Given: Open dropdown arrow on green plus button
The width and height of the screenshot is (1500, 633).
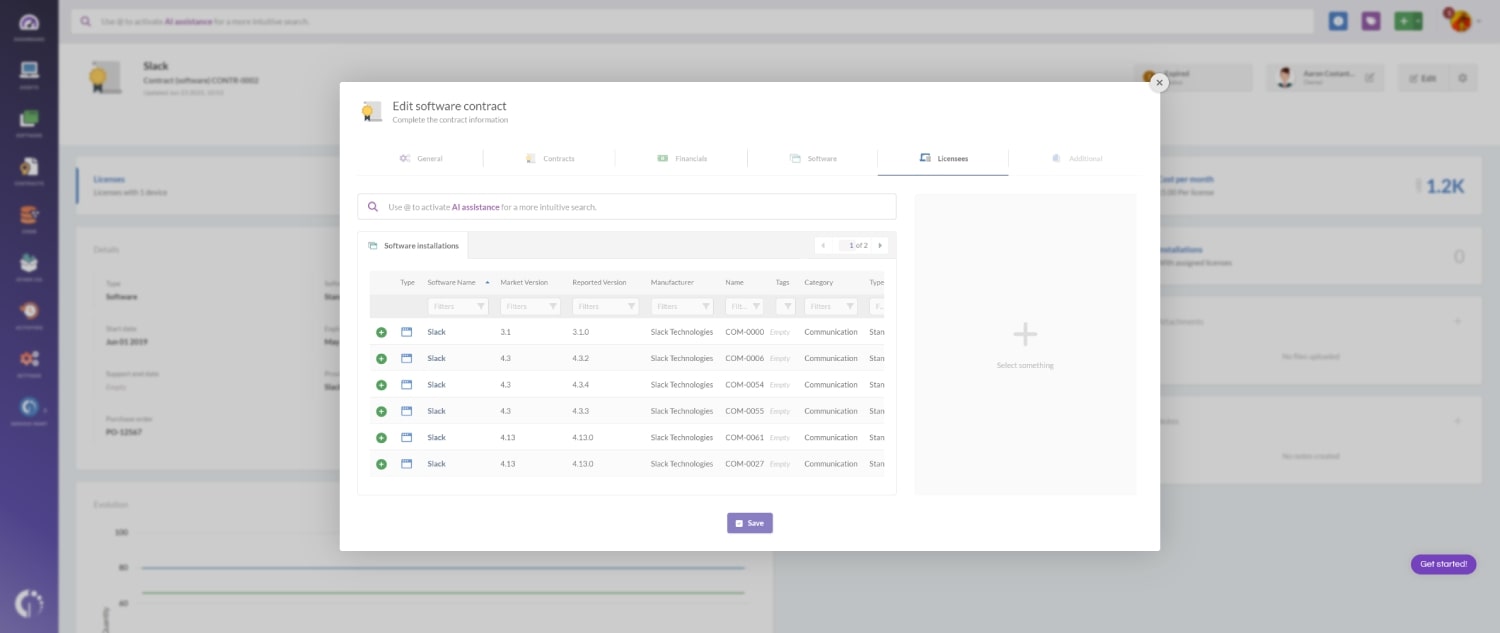Looking at the screenshot, I should coord(1416,21).
